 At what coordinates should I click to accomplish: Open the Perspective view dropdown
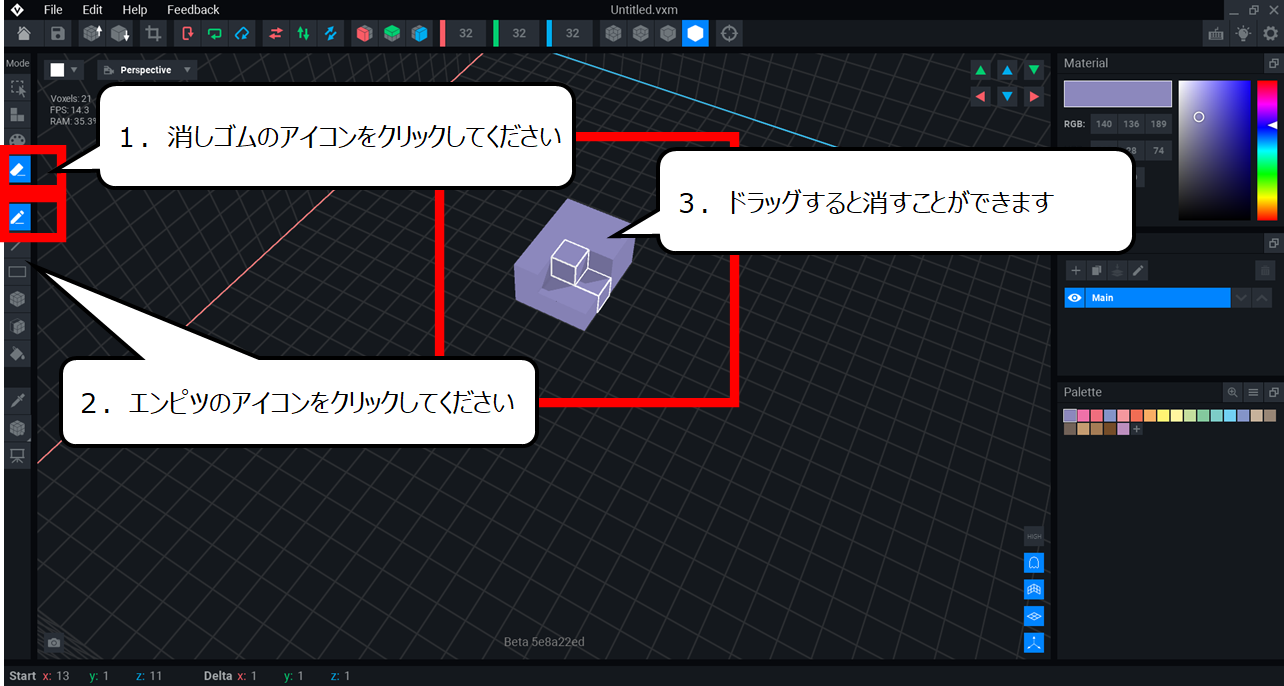tap(147, 70)
